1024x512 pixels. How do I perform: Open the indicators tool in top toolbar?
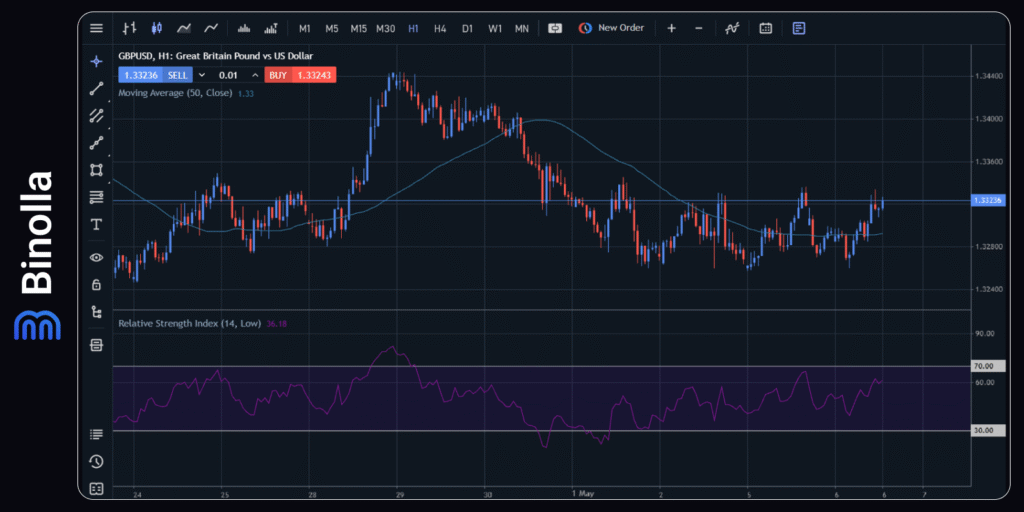[732, 28]
